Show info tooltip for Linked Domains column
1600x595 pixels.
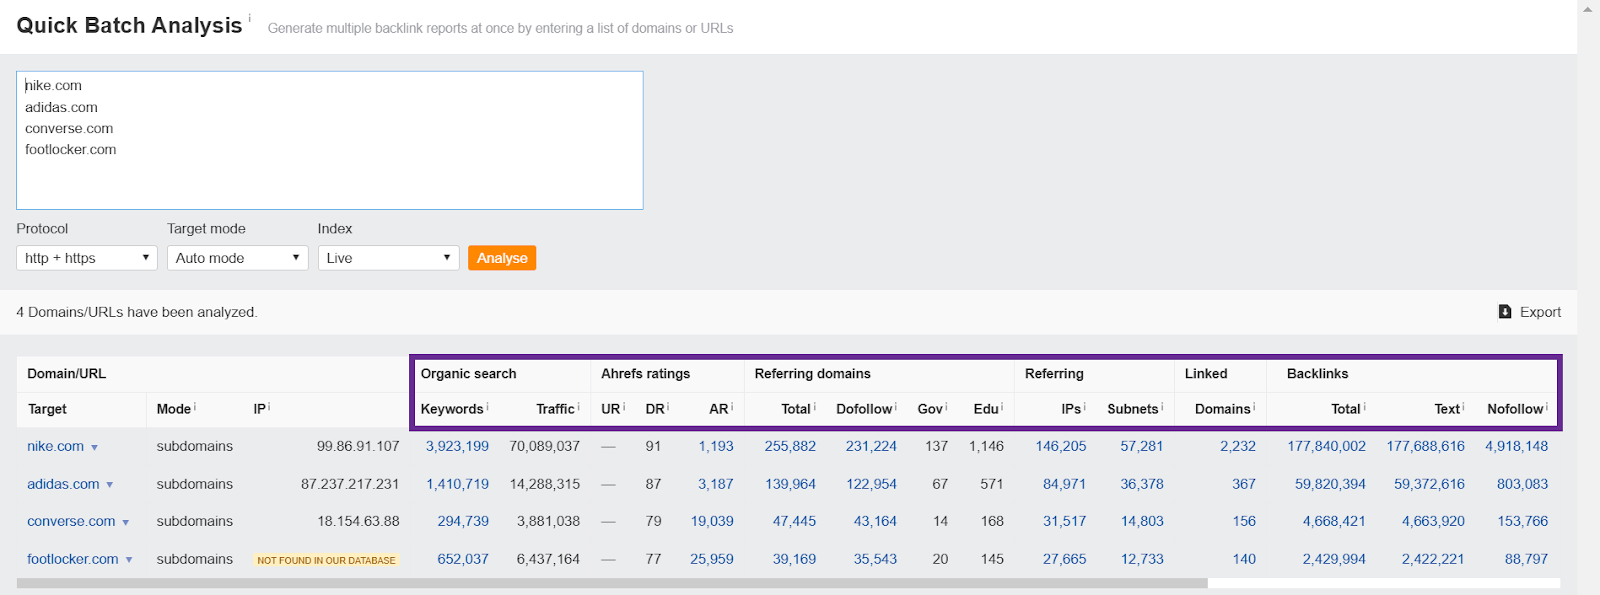[1255, 406]
